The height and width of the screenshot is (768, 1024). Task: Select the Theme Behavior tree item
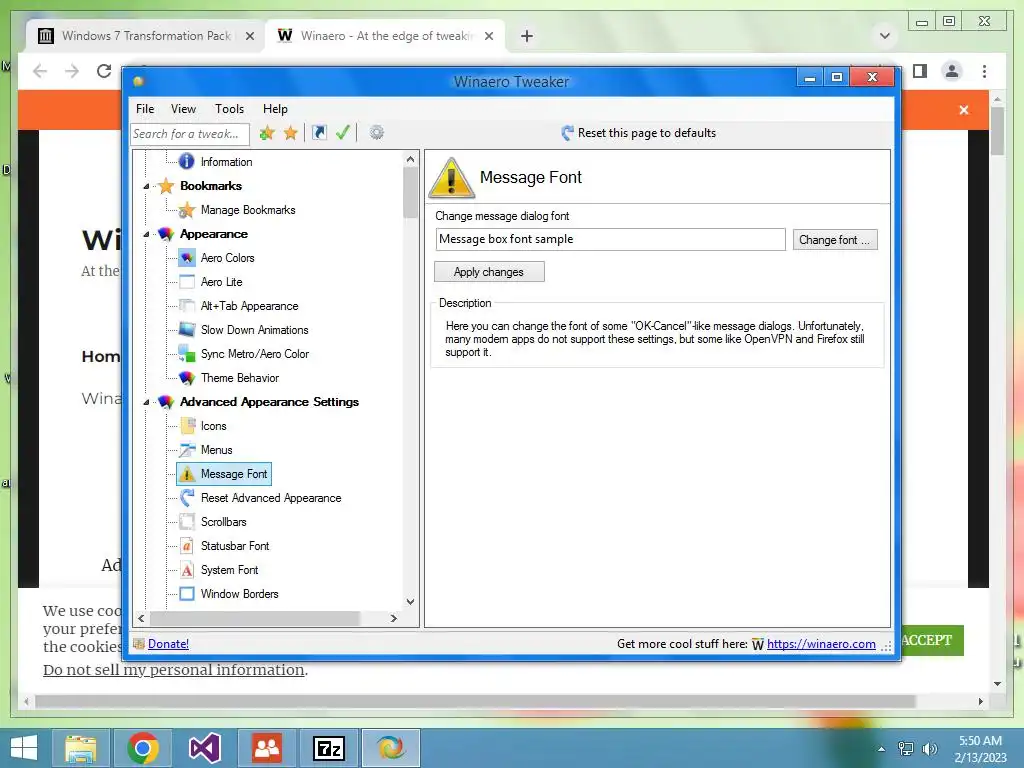240,378
